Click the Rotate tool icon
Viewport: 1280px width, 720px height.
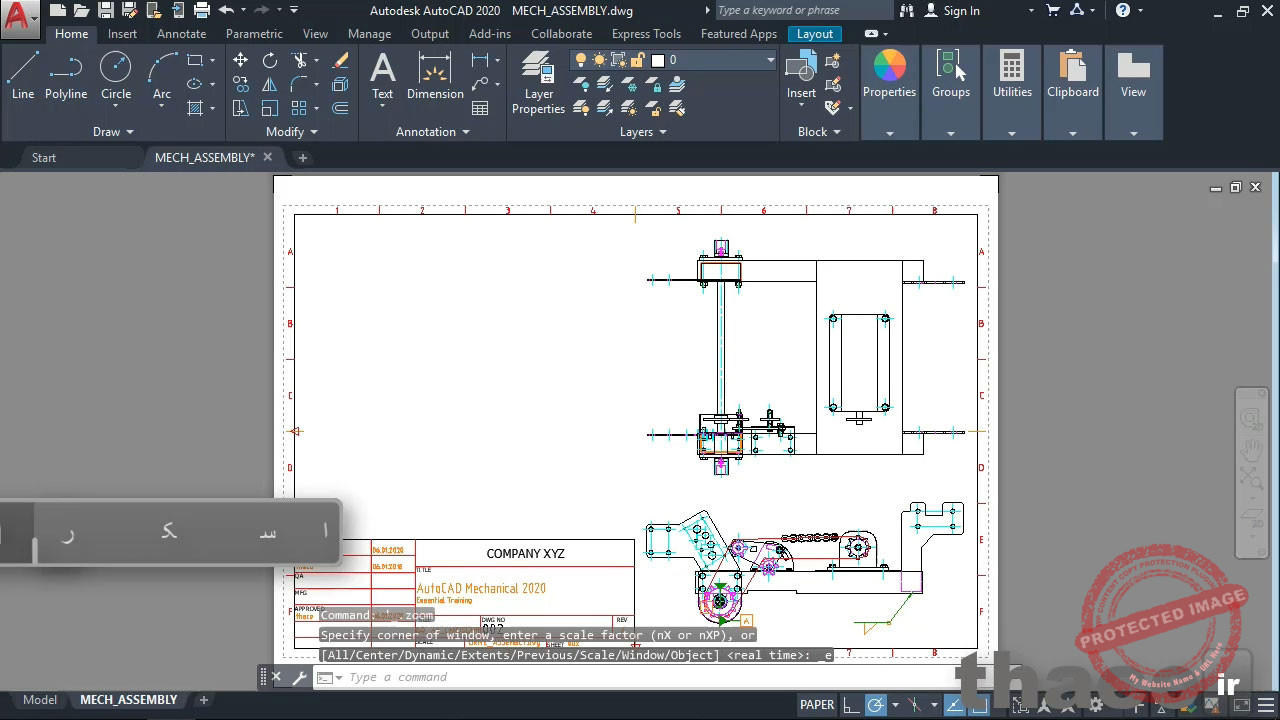point(270,60)
